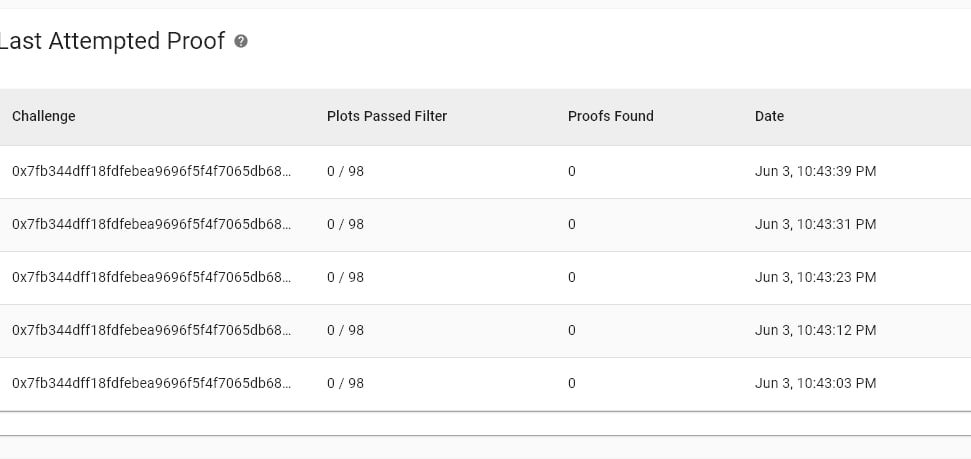Click the Date column header
The width and height of the screenshot is (971, 459).
tap(769, 116)
